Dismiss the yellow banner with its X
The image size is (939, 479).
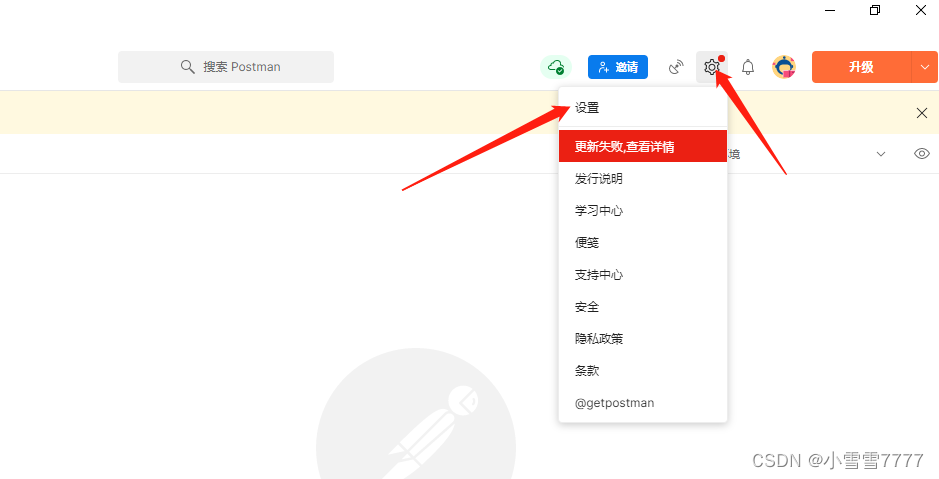pos(922,113)
